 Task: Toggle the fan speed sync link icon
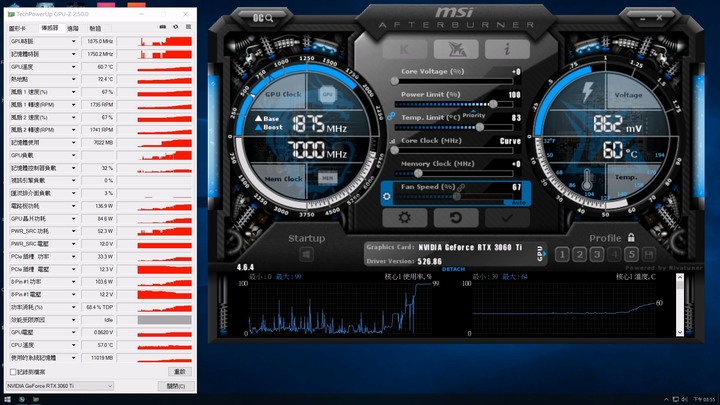click(461, 187)
